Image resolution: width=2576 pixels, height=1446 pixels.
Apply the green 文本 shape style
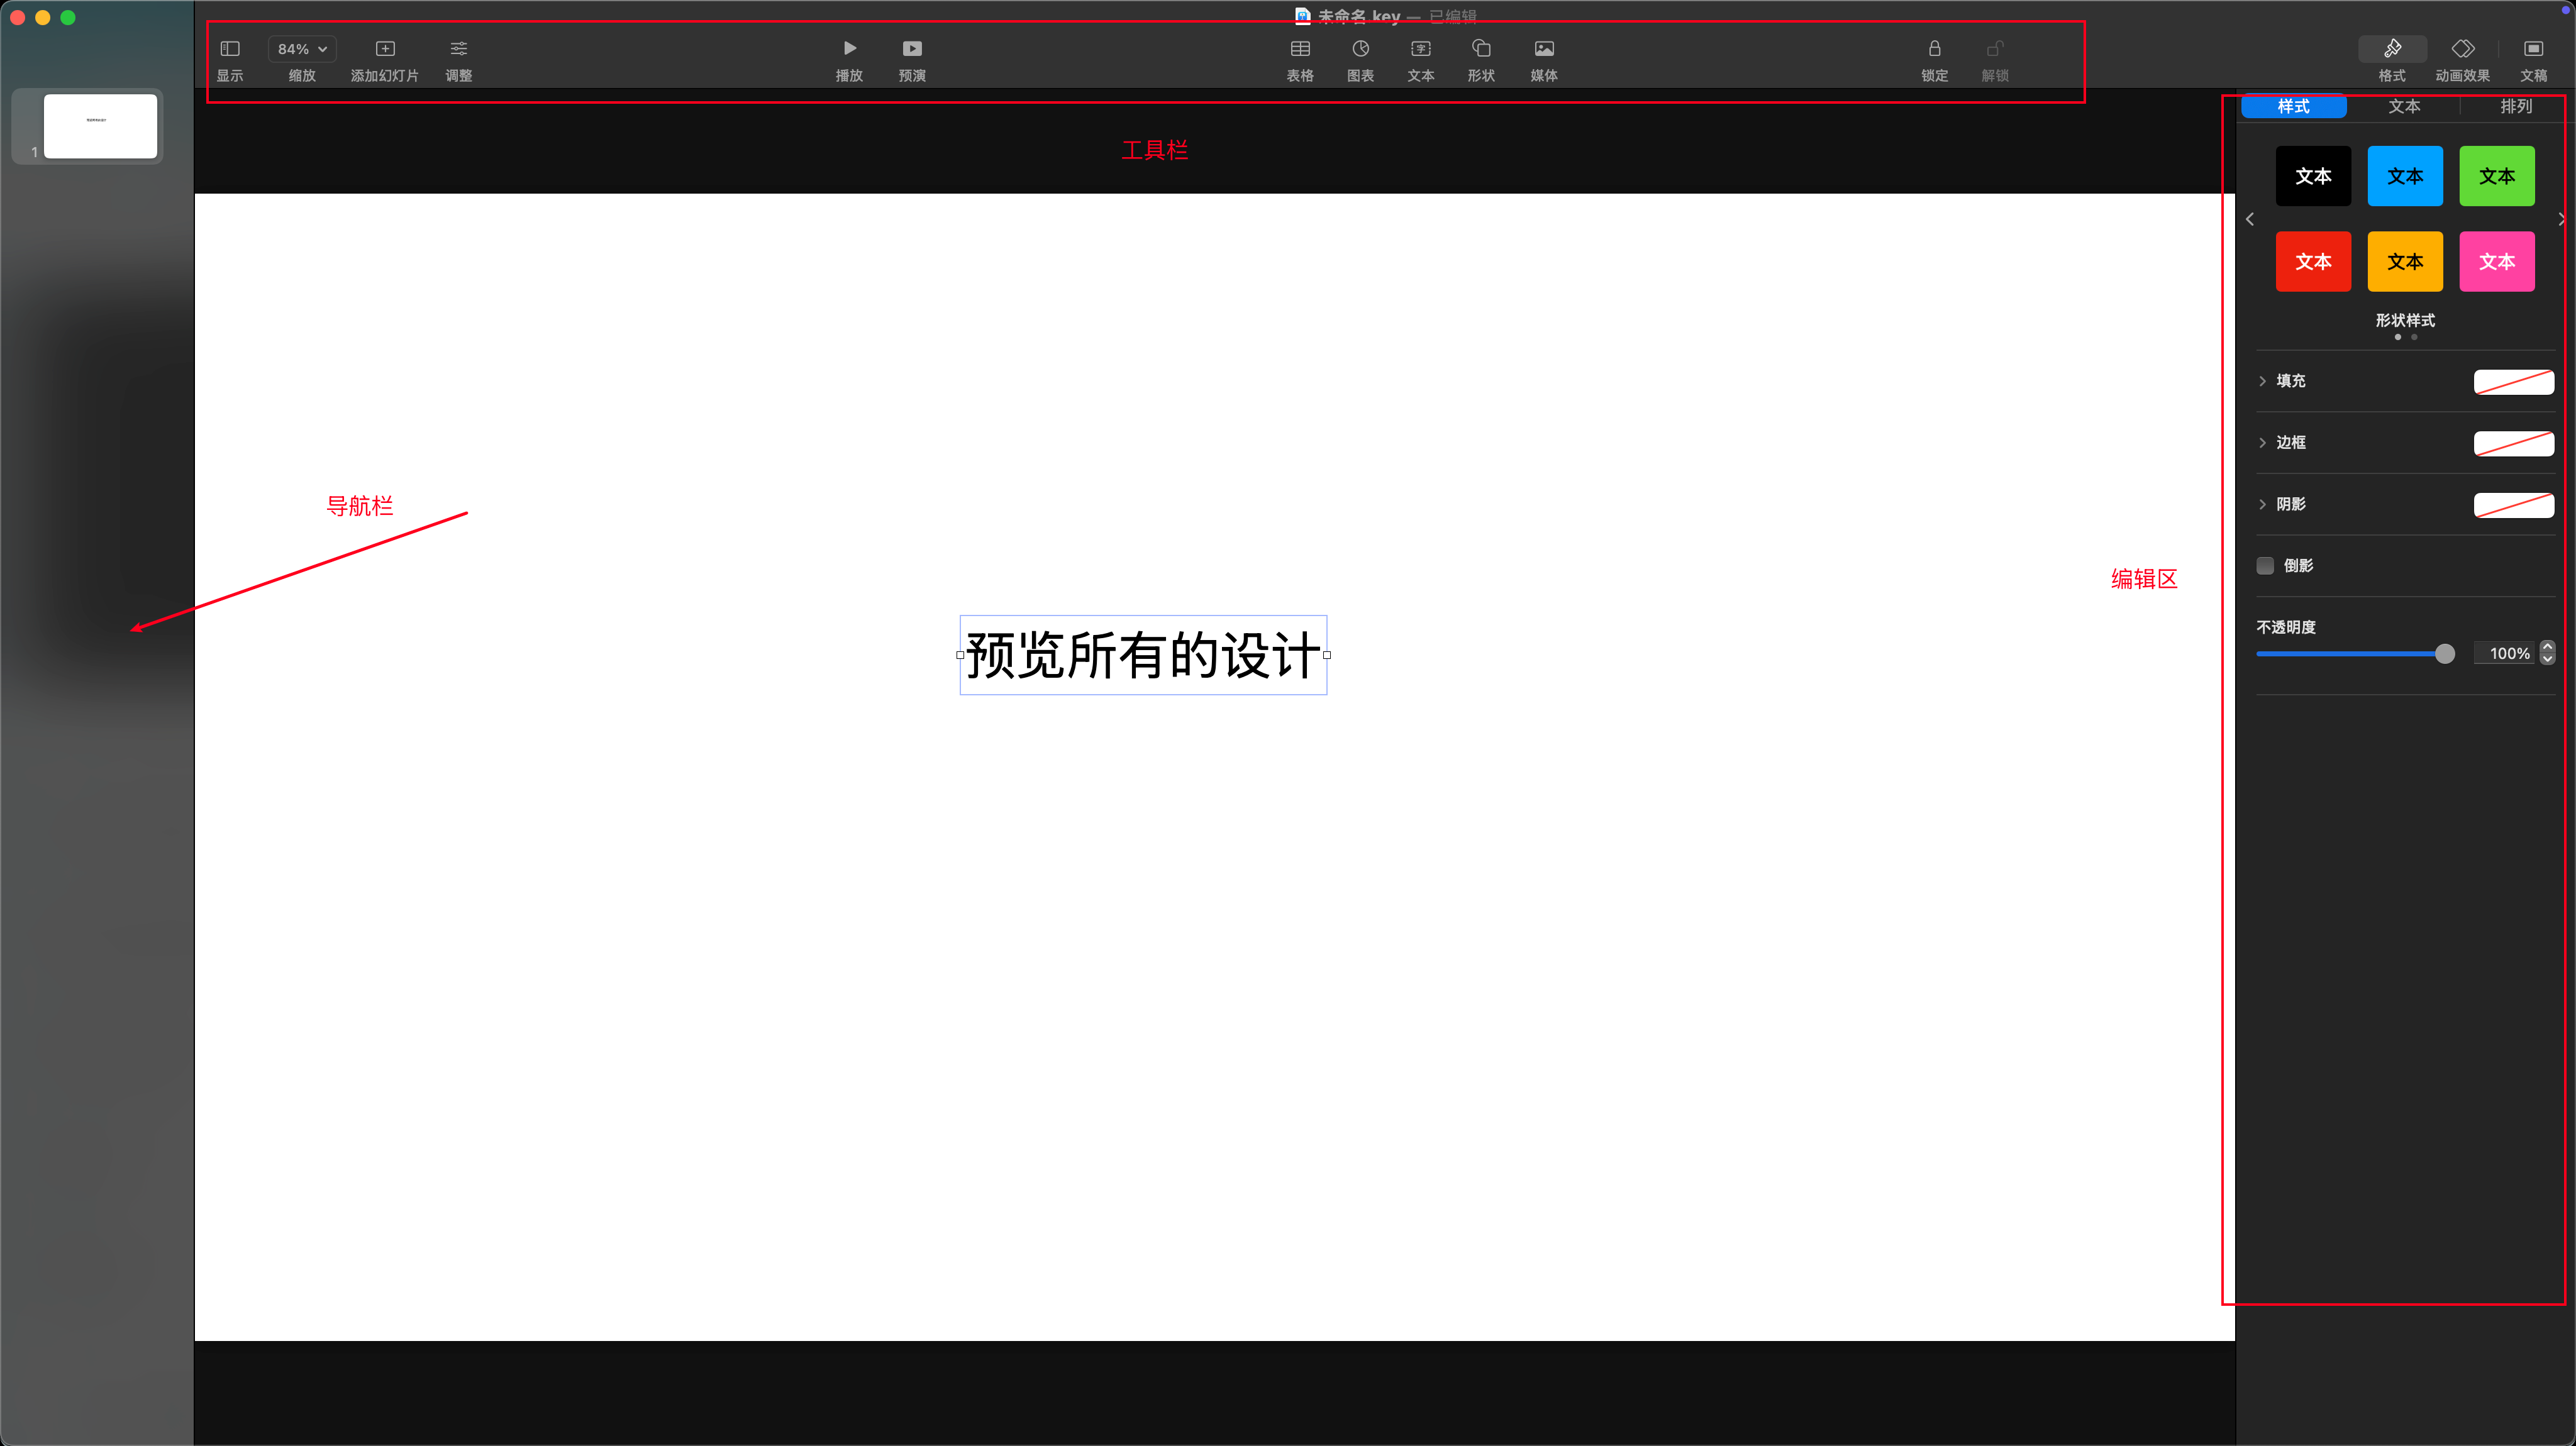(x=2497, y=176)
